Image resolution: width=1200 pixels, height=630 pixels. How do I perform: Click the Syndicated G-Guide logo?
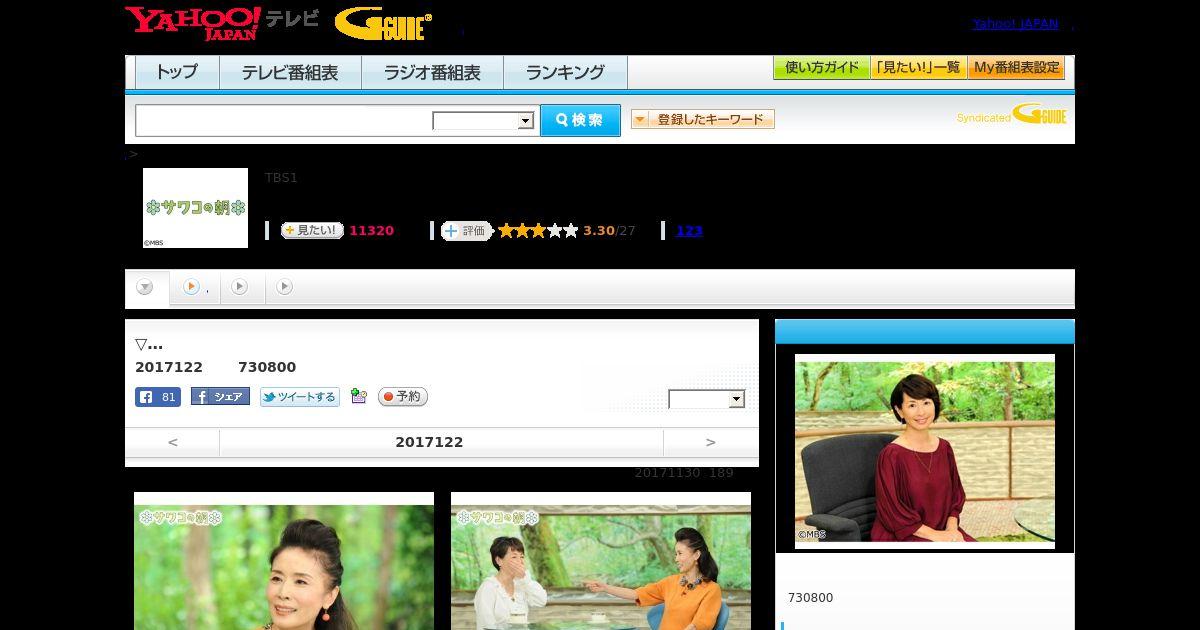point(1012,114)
